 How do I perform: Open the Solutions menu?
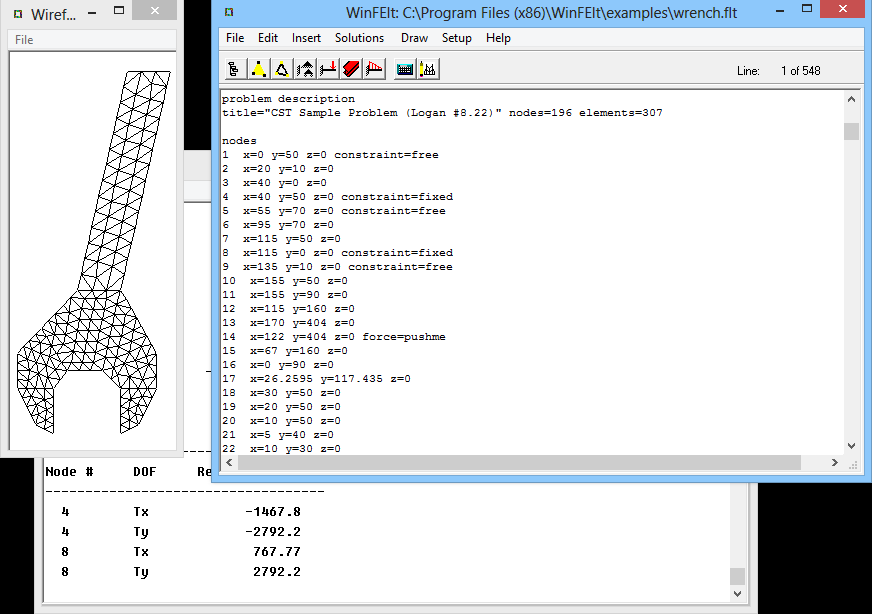coord(359,38)
